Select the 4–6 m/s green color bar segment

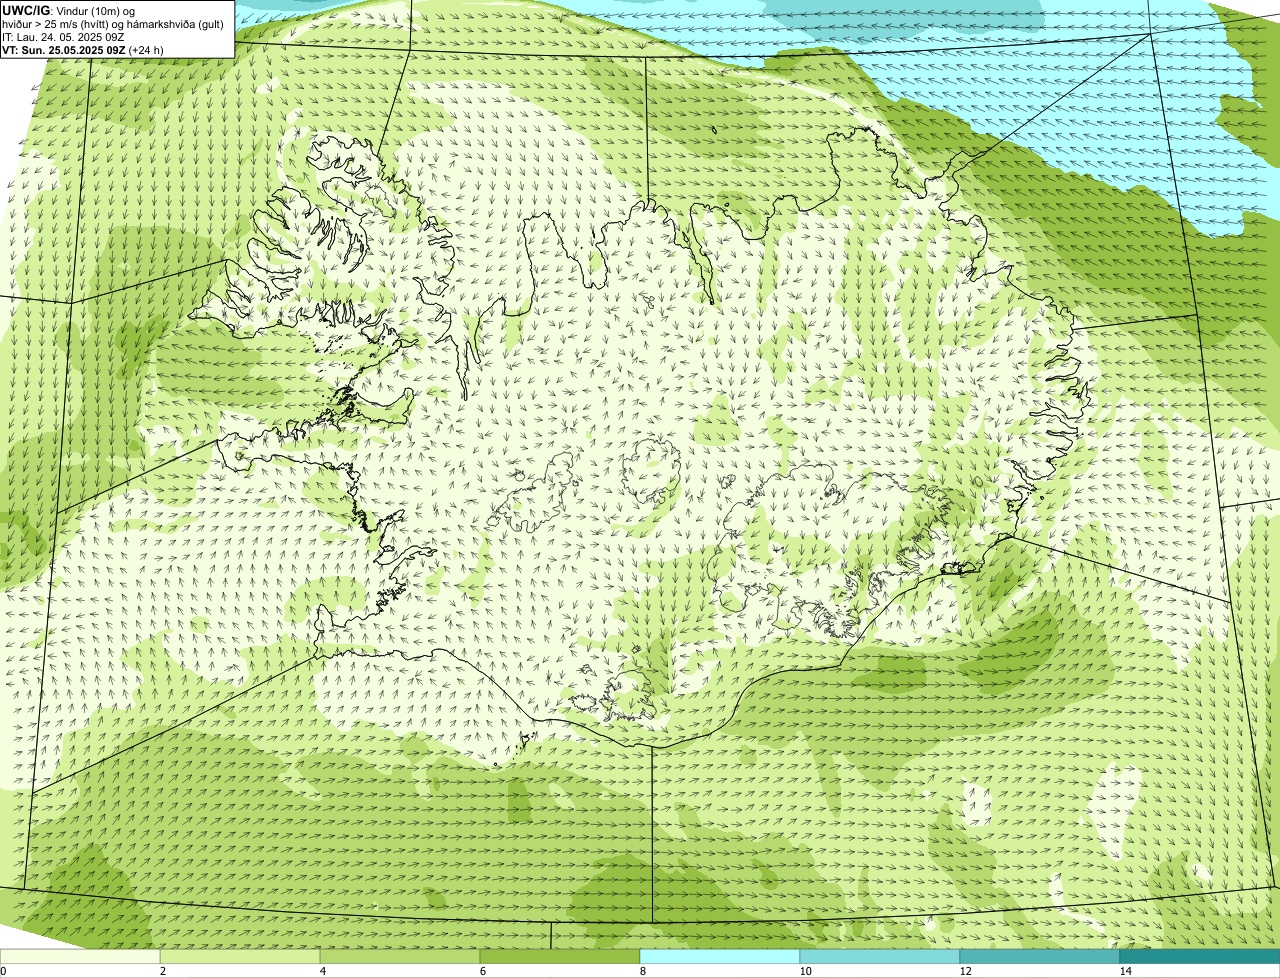click(400, 956)
